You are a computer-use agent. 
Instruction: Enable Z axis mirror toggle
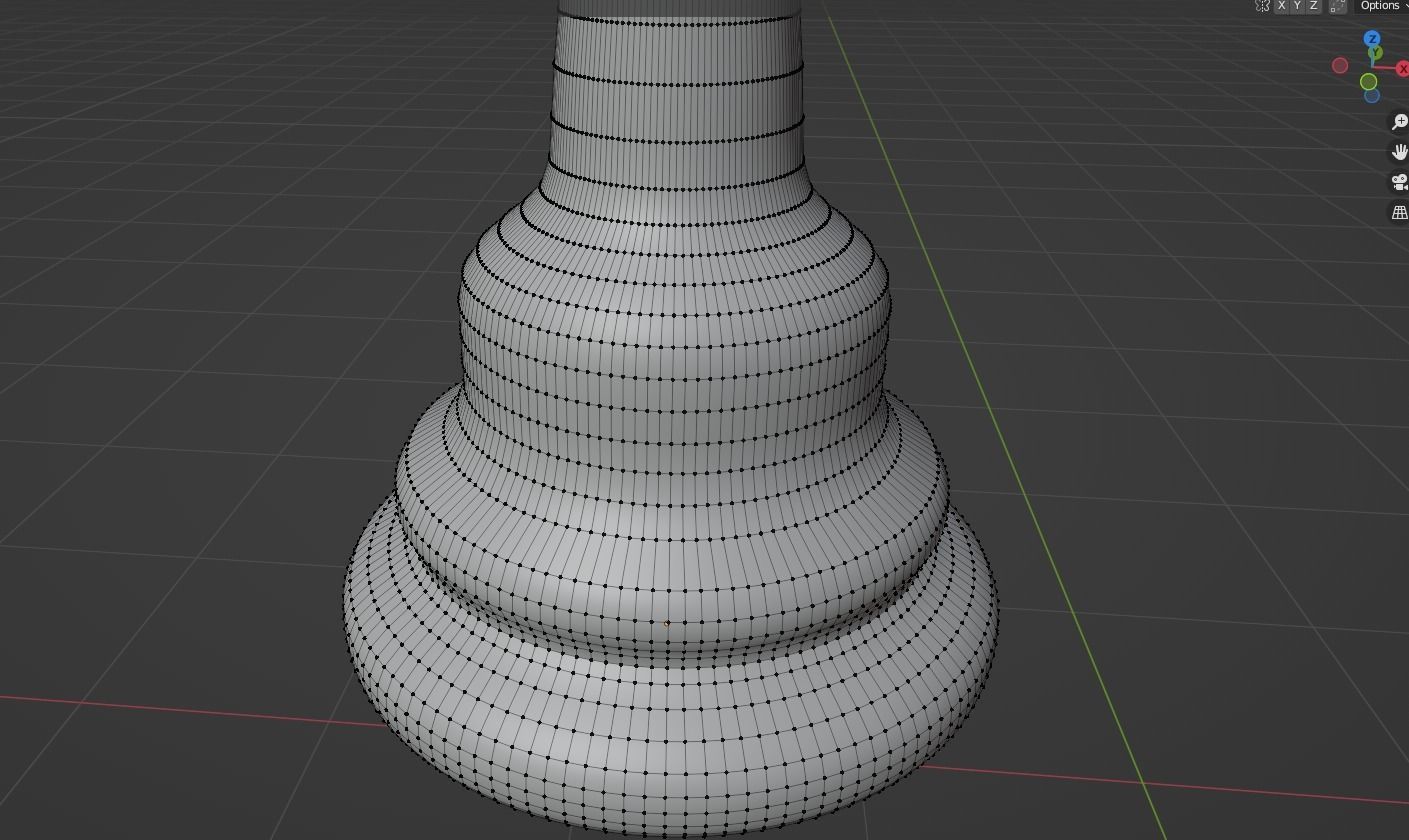(x=1313, y=5)
